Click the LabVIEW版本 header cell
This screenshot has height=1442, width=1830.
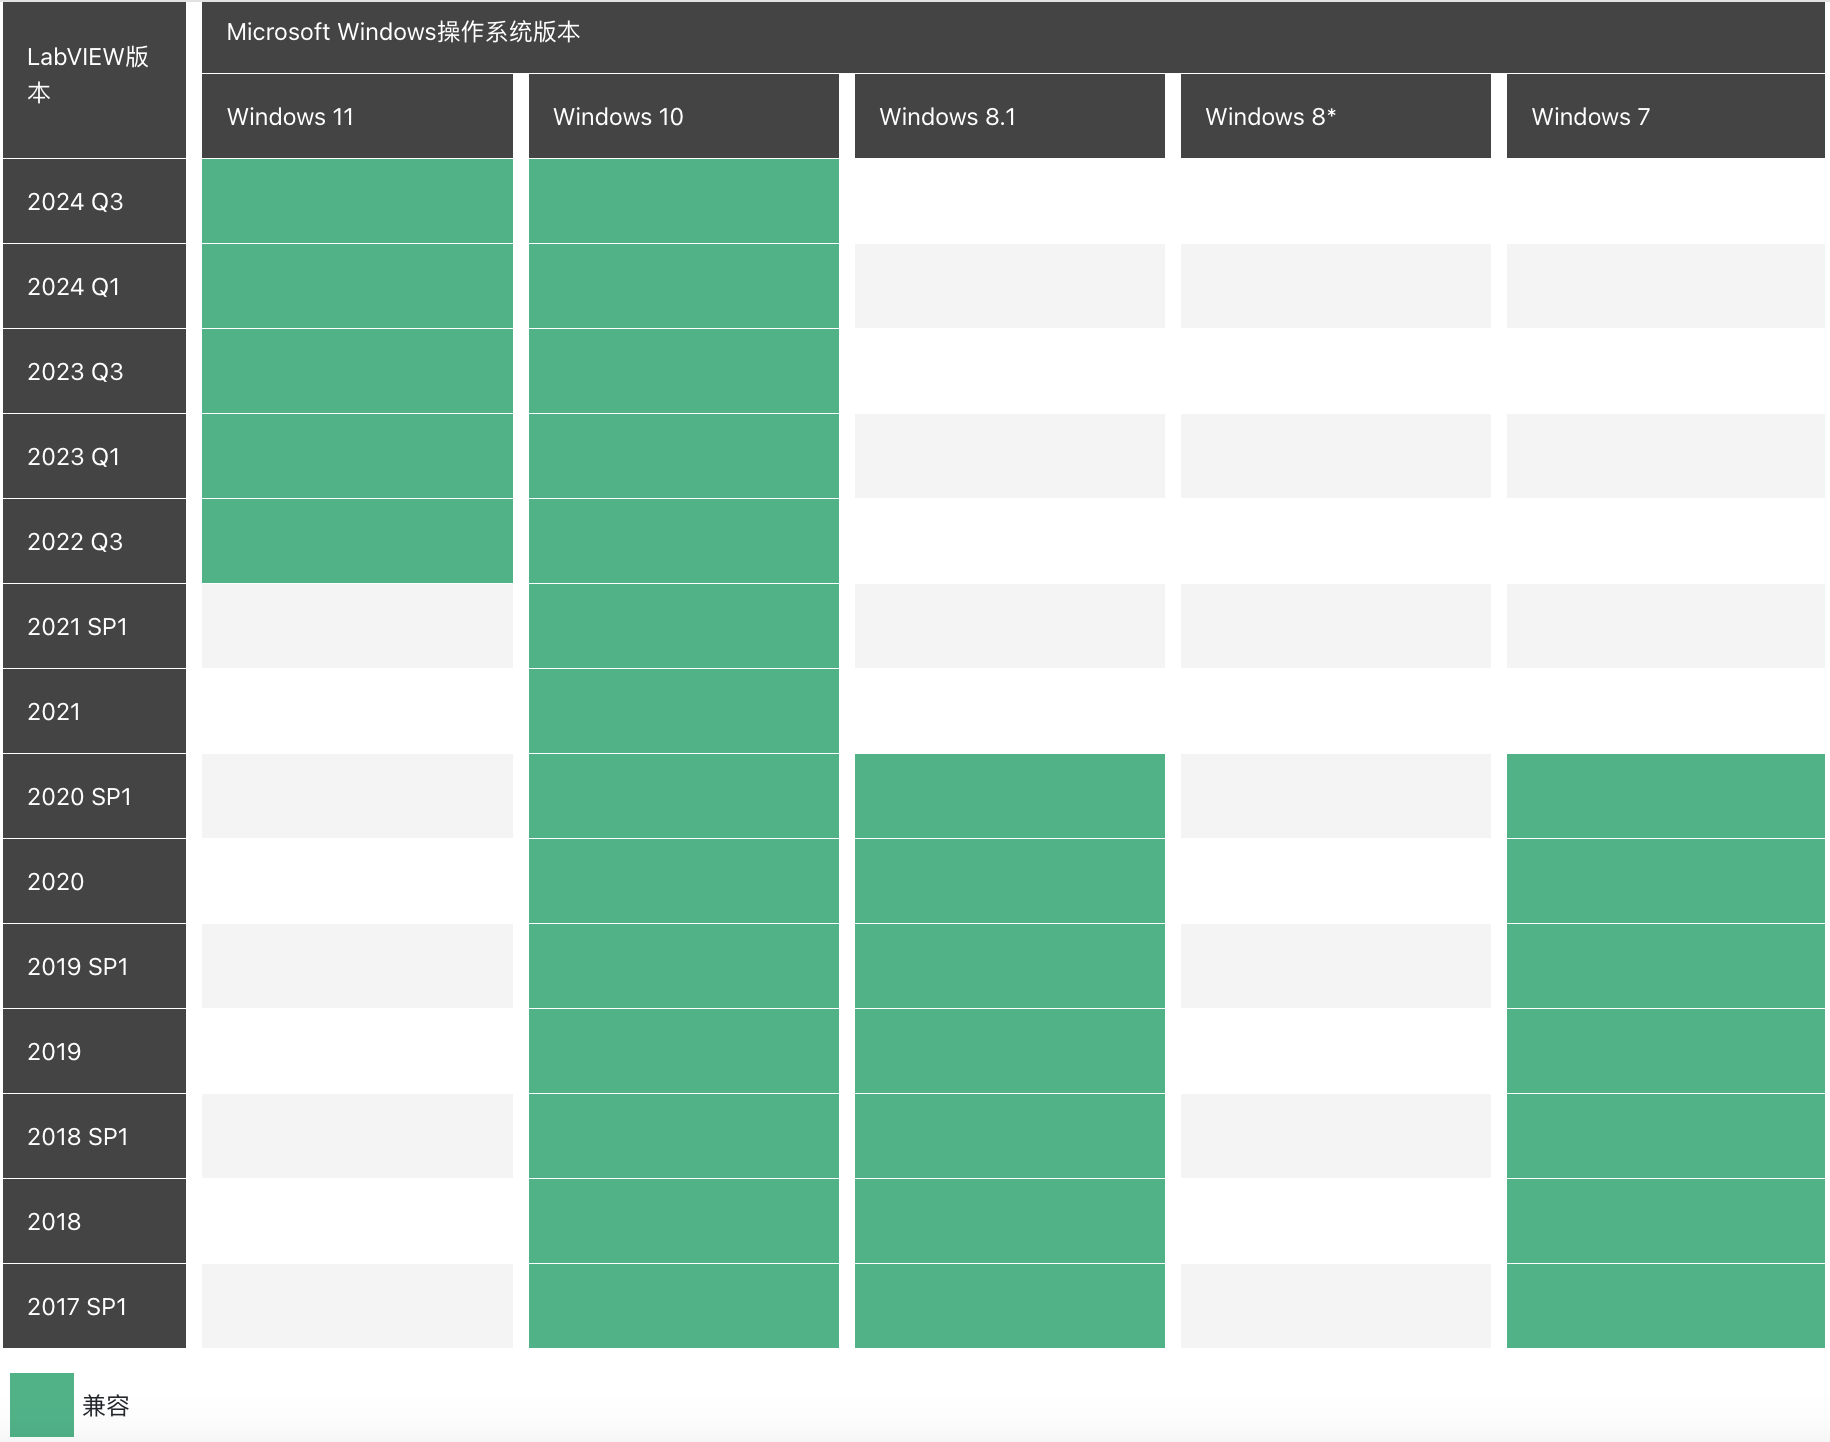pyautogui.click(x=94, y=79)
